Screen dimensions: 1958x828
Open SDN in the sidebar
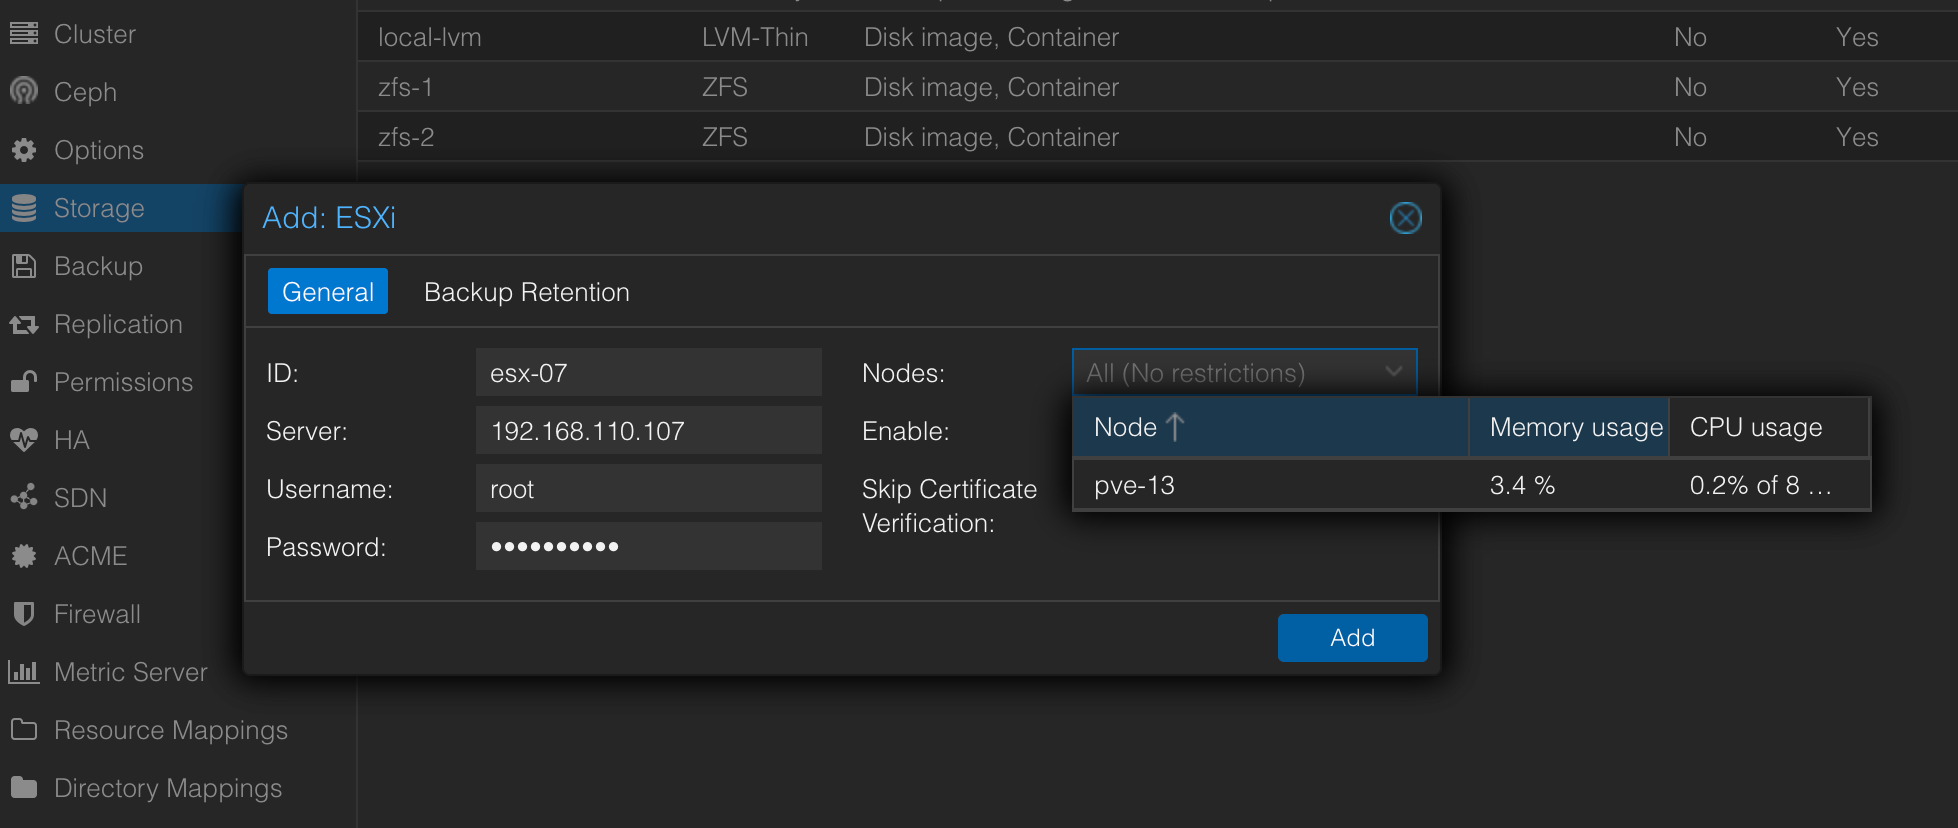click(x=80, y=498)
